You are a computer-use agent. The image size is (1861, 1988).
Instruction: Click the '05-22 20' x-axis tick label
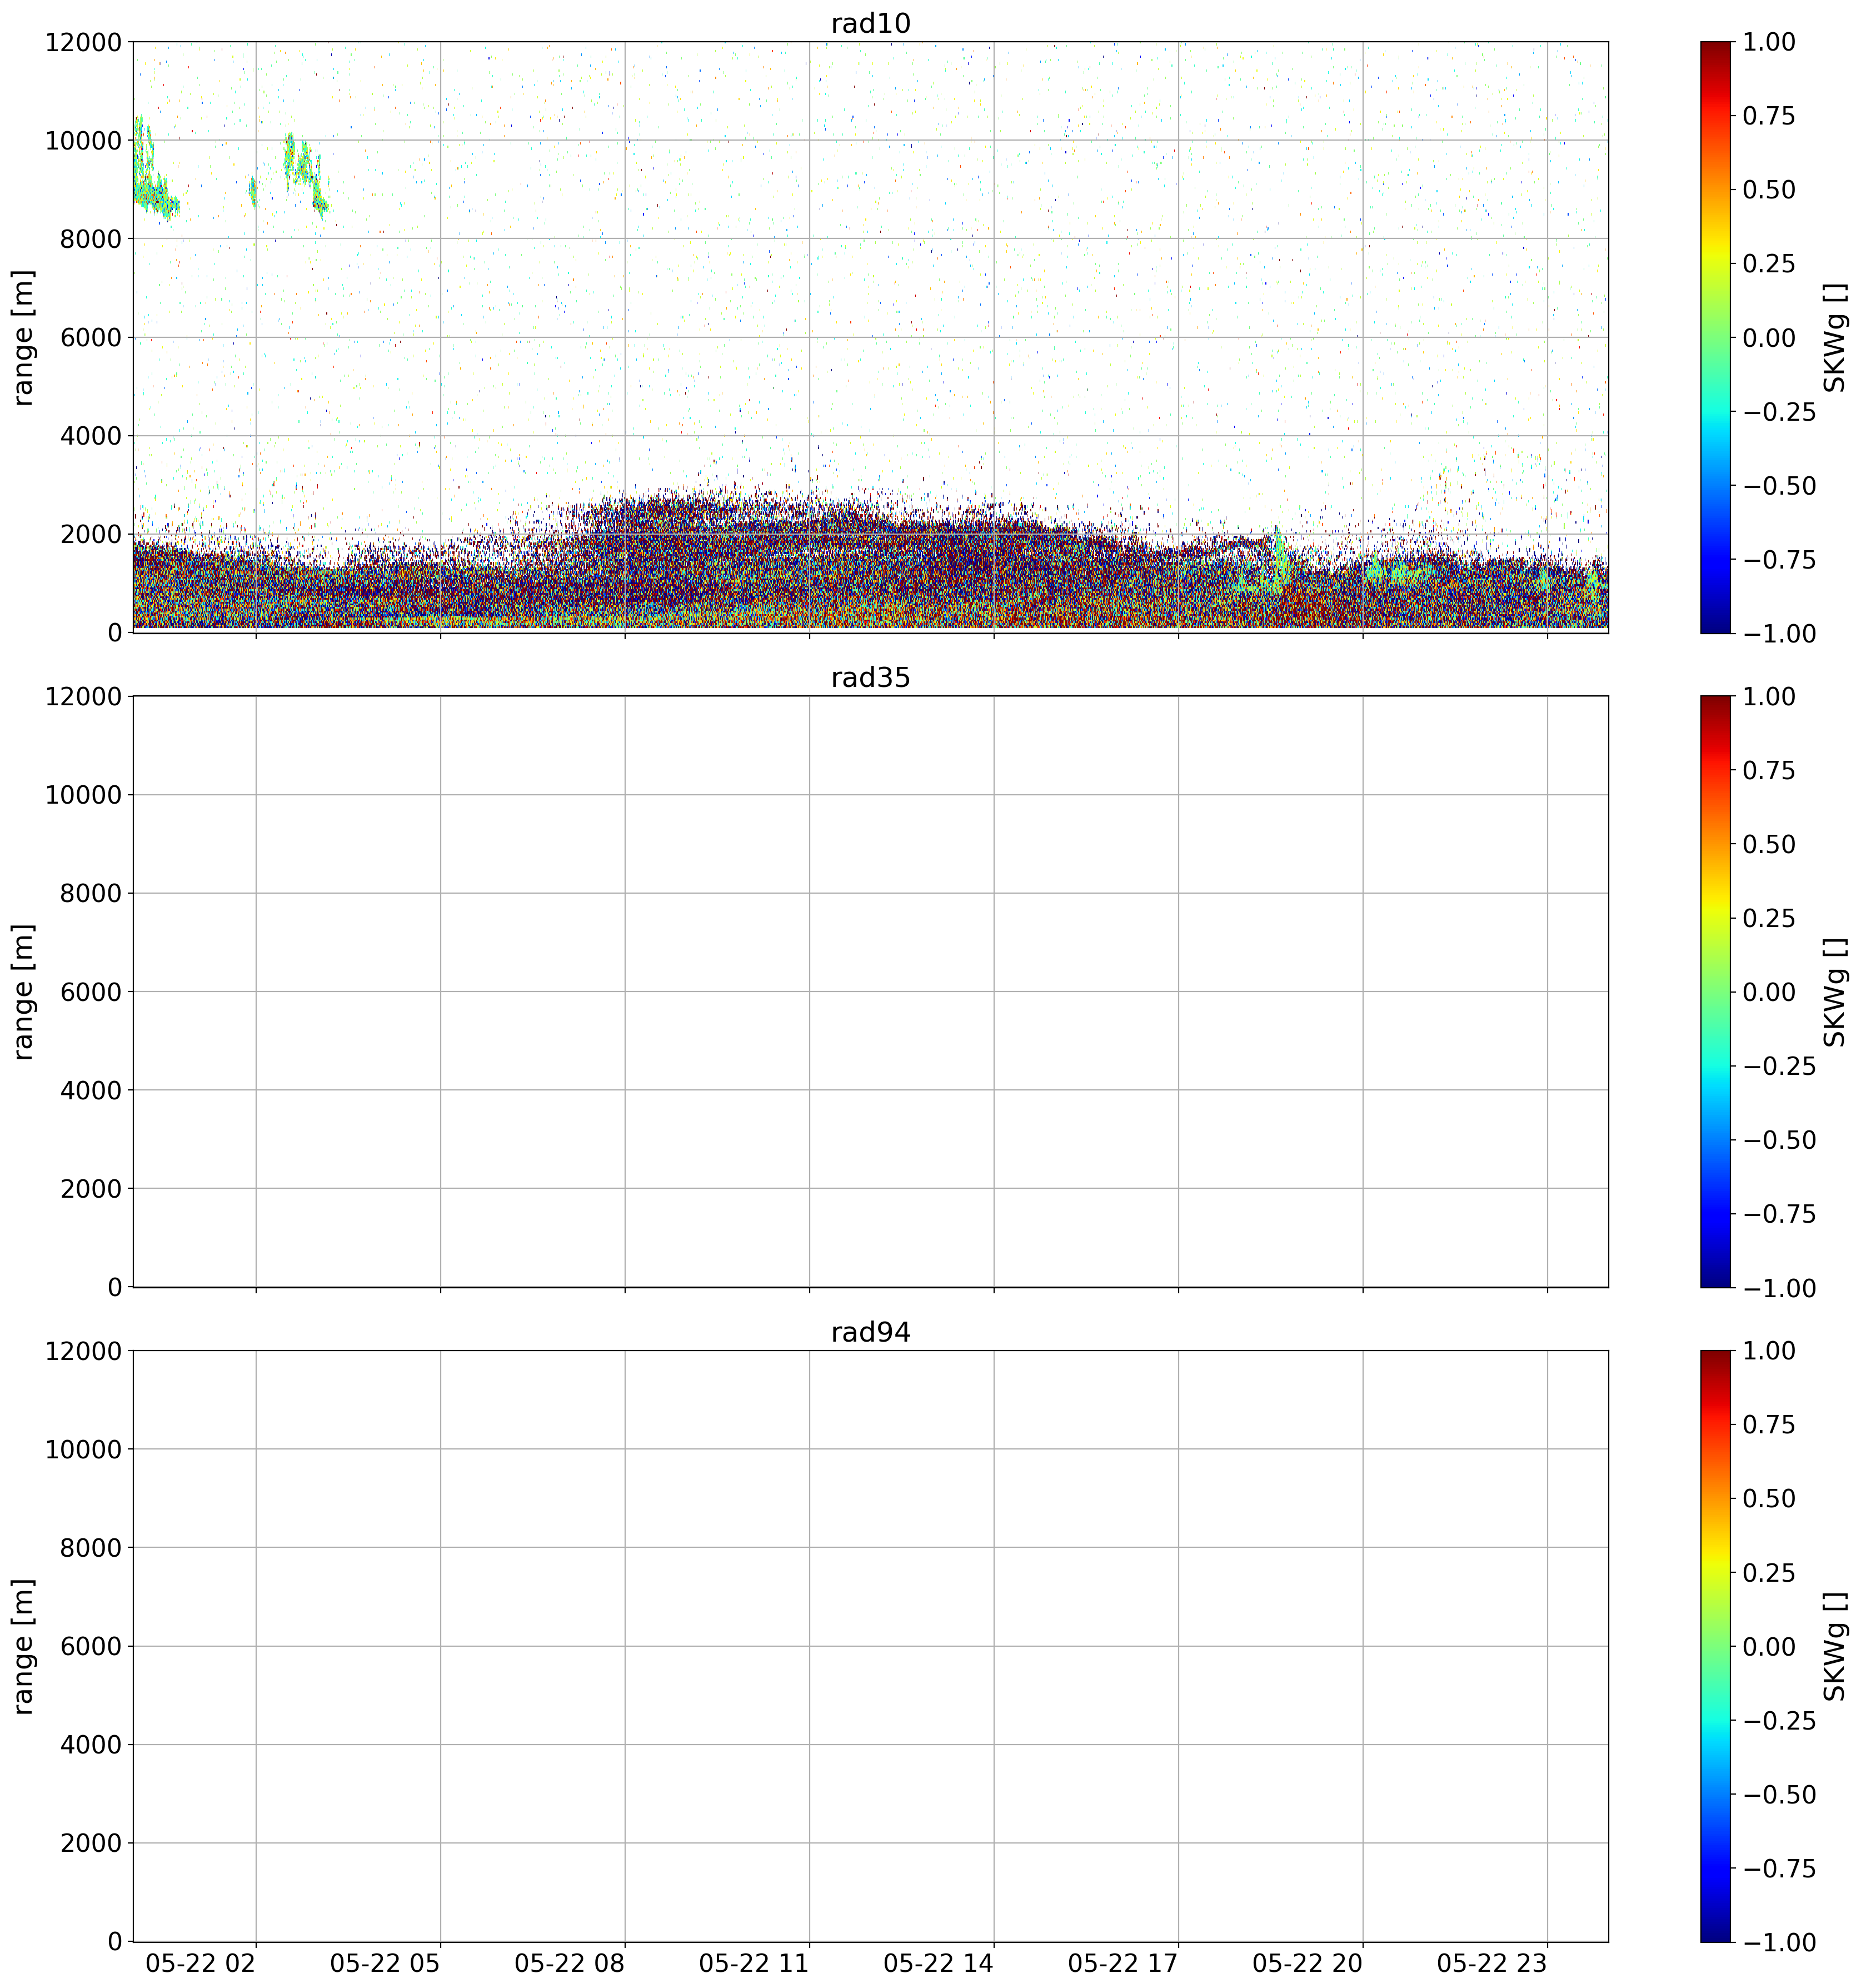point(1308,1963)
